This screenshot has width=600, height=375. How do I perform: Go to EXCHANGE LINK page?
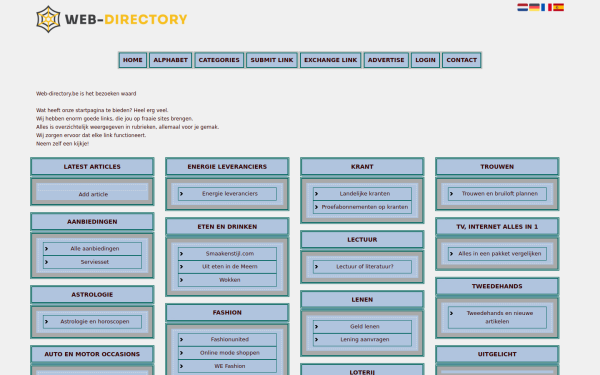(x=331, y=60)
